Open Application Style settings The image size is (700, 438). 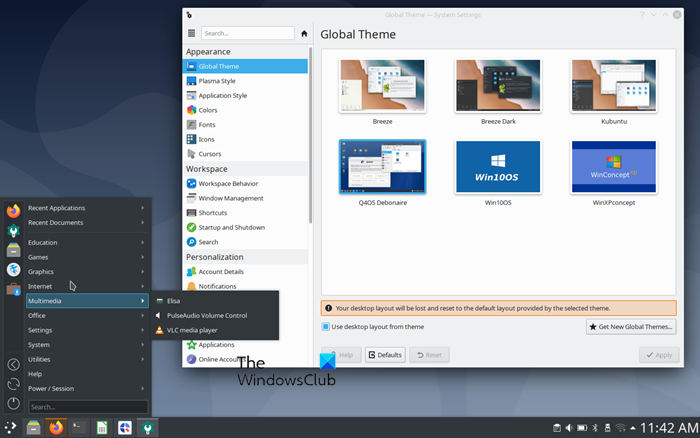pos(245,96)
